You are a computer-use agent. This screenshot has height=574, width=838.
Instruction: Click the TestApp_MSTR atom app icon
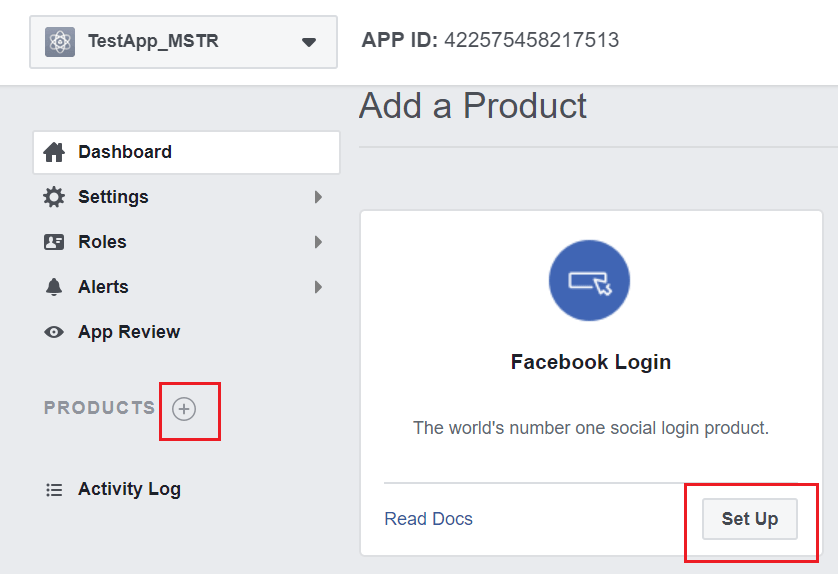[x=60, y=42]
